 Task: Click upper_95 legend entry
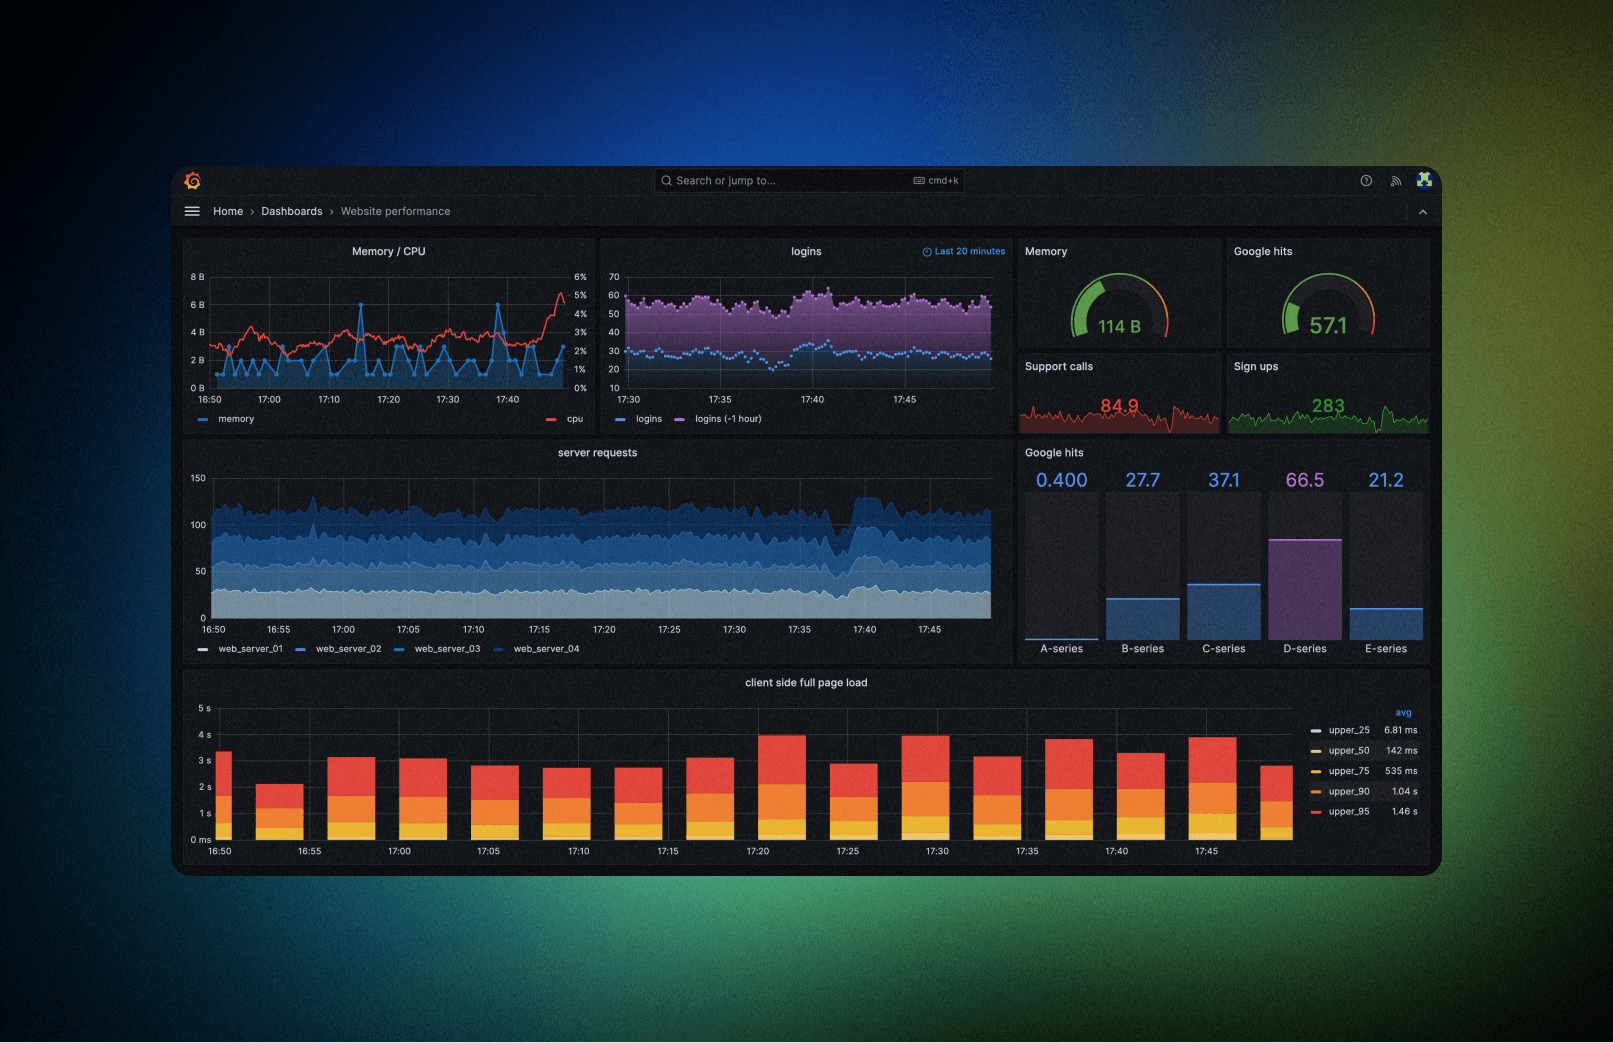1349,812
